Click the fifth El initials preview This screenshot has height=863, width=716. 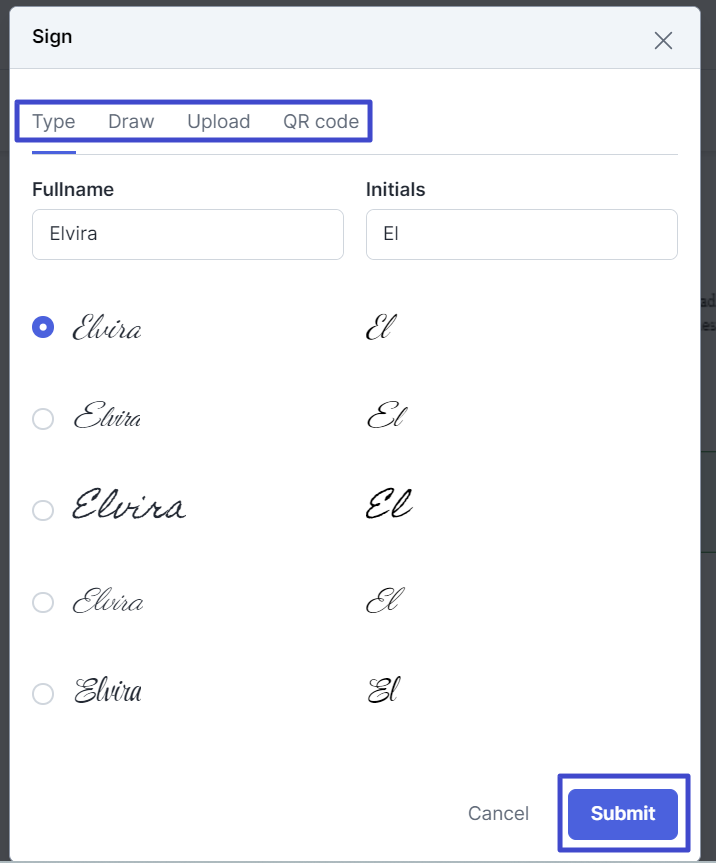pyautogui.click(x=384, y=690)
